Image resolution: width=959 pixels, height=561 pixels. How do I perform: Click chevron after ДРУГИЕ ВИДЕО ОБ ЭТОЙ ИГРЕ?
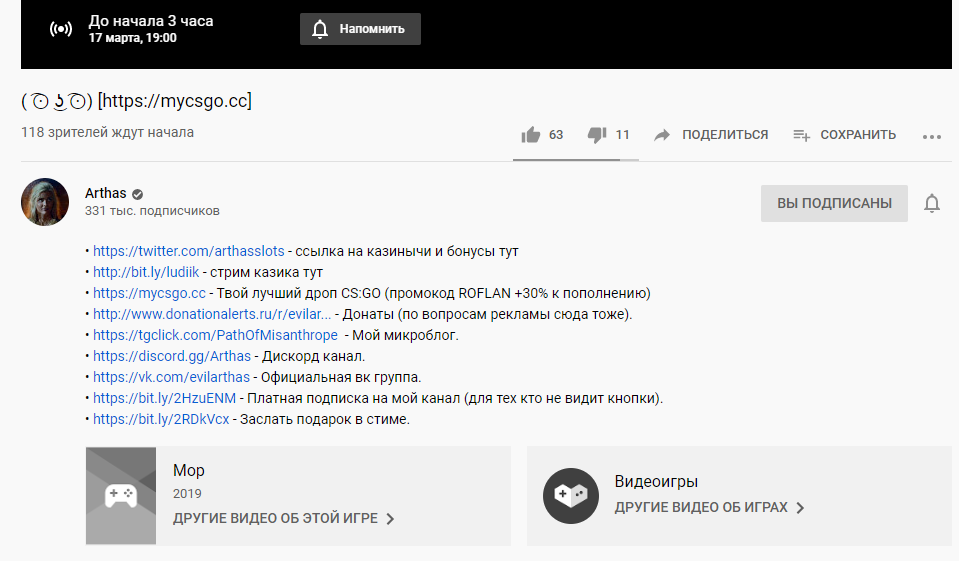pos(390,519)
